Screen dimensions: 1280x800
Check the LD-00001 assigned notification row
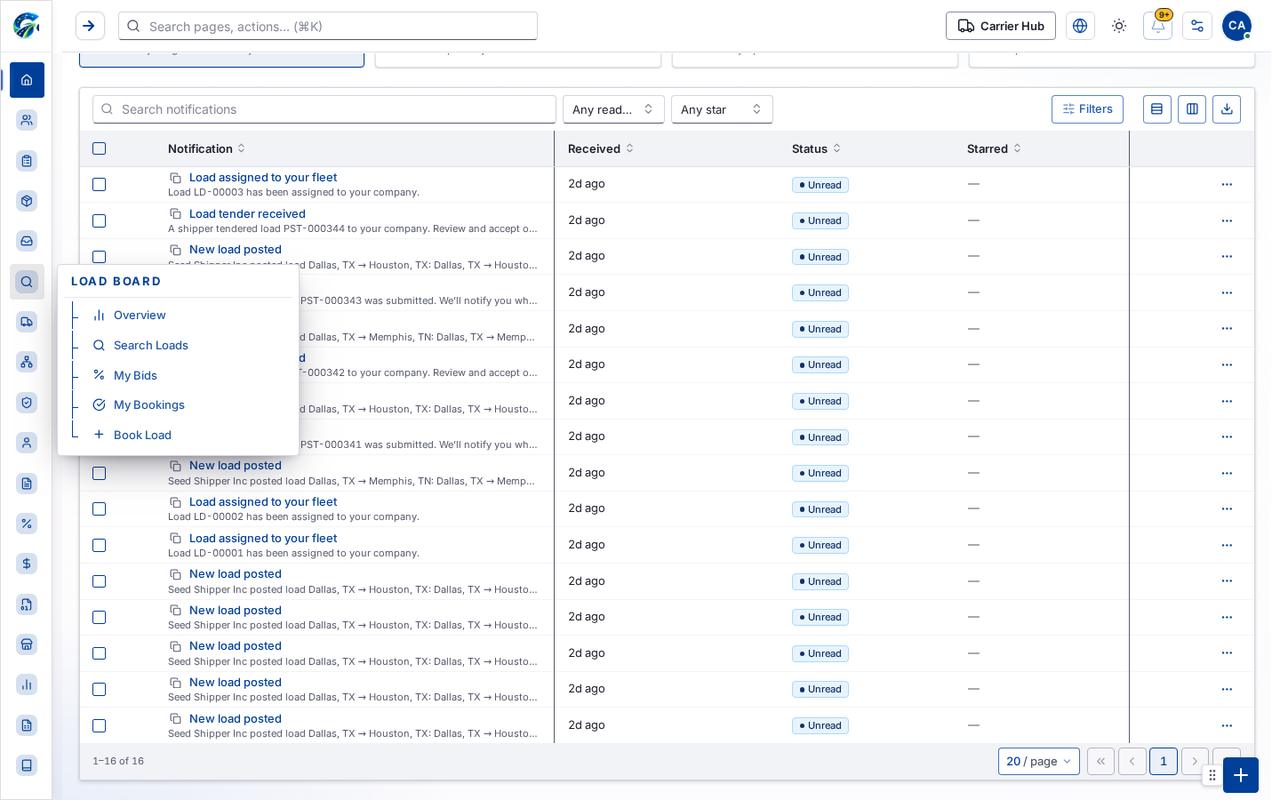[99, 545]
